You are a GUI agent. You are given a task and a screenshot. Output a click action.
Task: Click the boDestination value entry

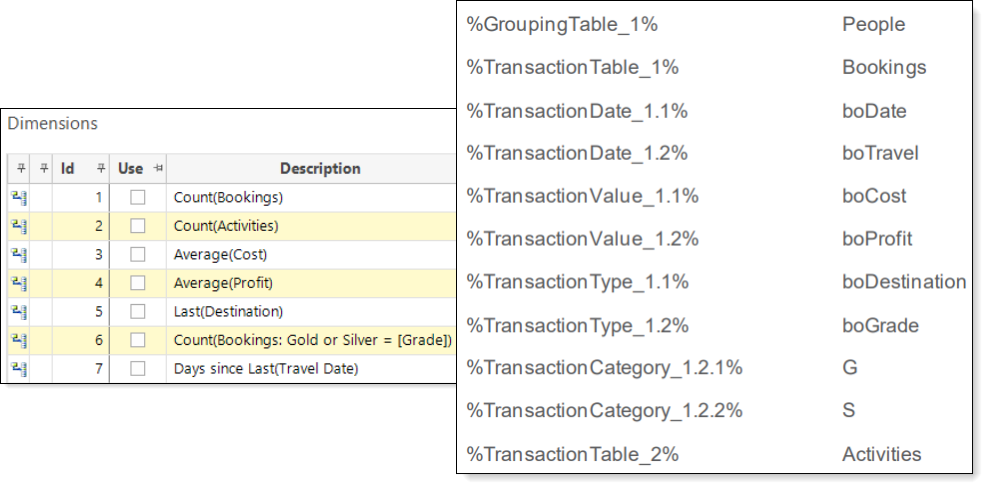(904, 281)
